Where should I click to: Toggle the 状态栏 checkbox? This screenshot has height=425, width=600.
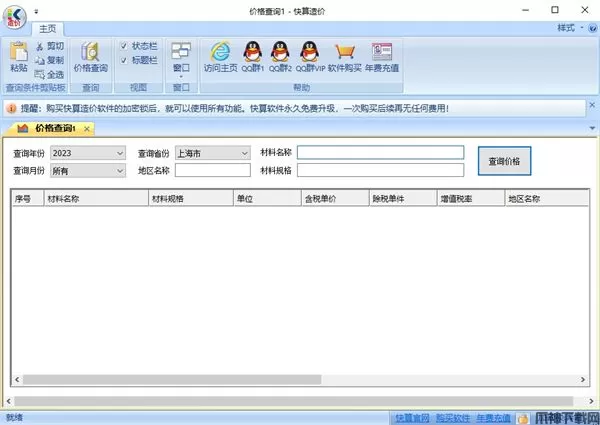(x=124, y=46)
